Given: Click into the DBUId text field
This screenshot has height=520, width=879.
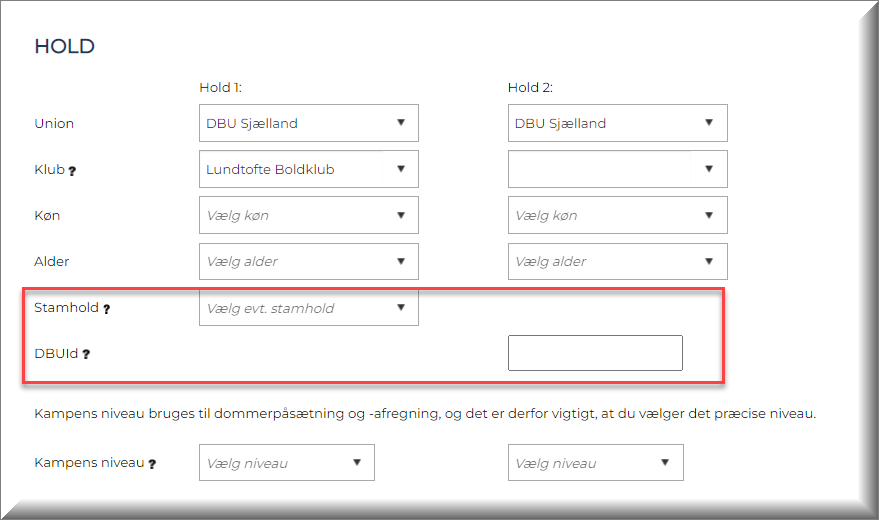Looking at the screenshot, I should pyautogui.click(x=595, y=353).
